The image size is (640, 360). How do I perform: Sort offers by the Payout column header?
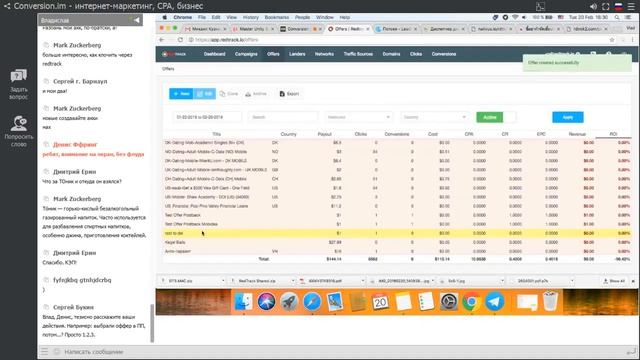(x=324, y=134)
